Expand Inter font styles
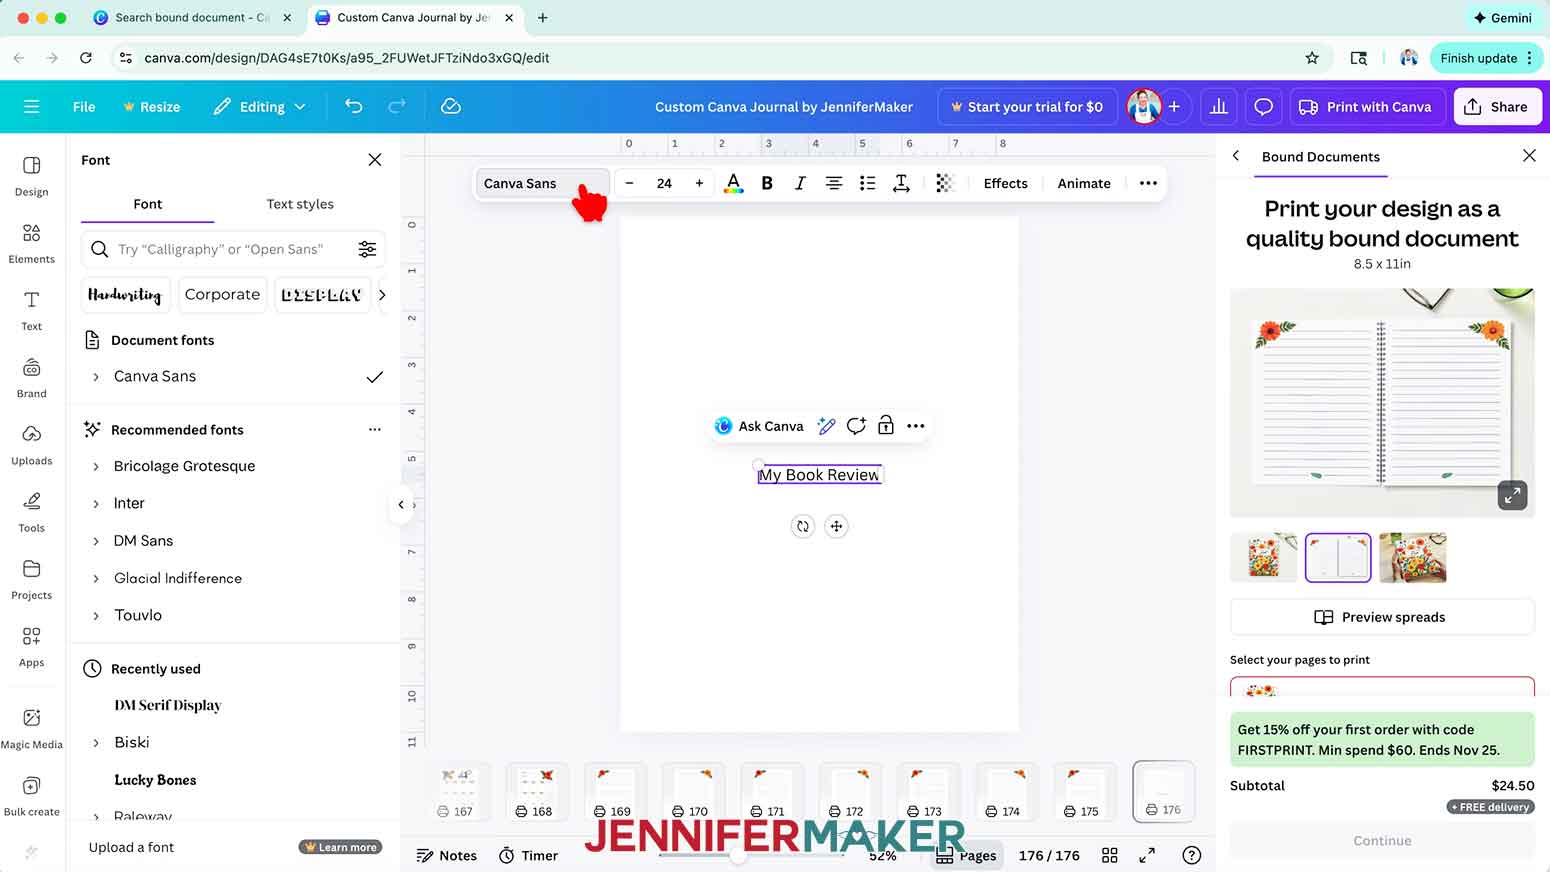This screenshot has height=872, width=1550. [x=96, y=504]
